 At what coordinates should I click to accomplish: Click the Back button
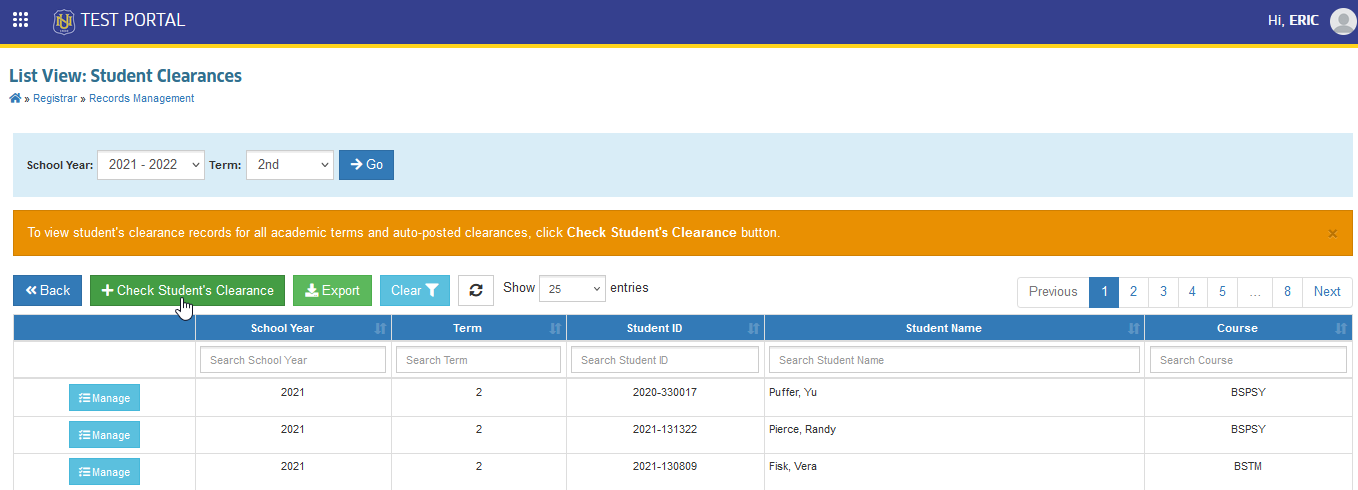coord(48,291)
